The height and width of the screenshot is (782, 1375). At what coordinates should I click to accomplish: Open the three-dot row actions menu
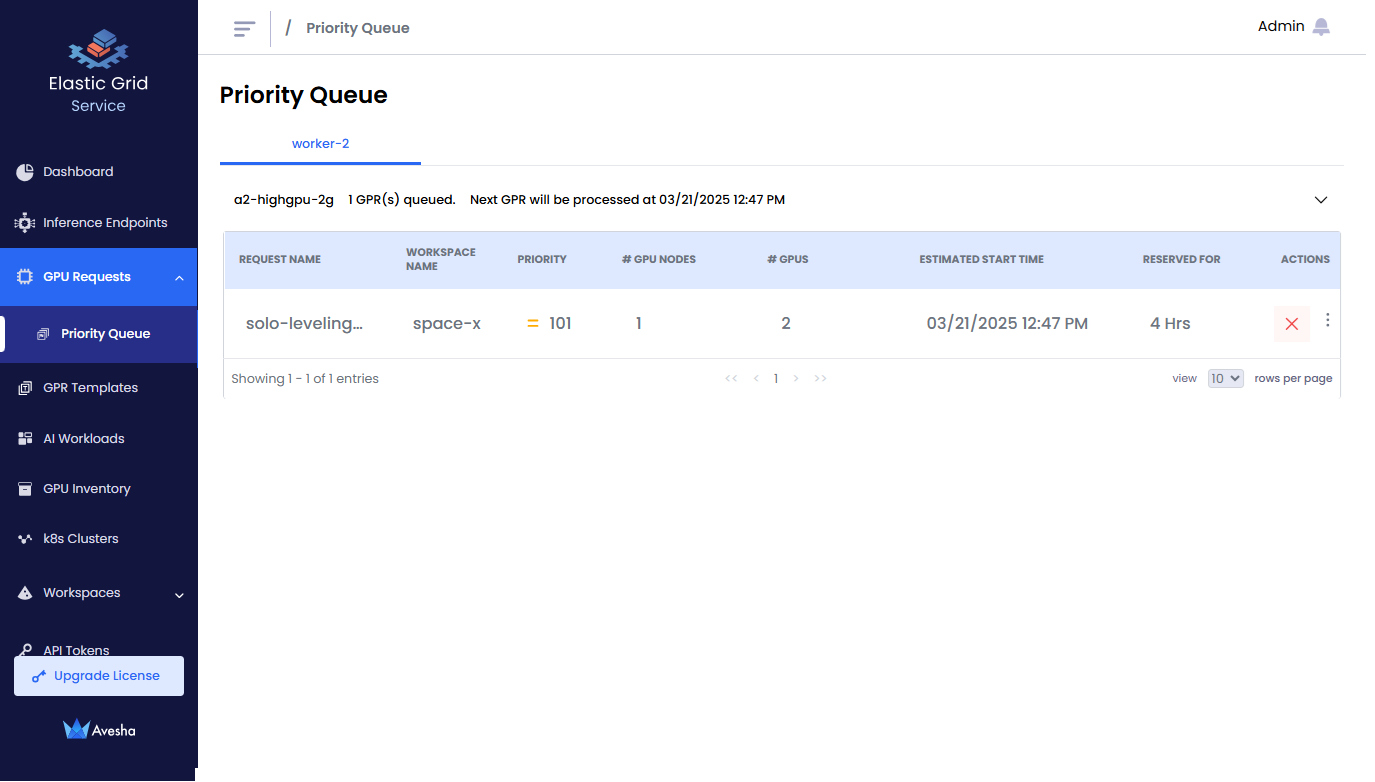click(1328, 320)
